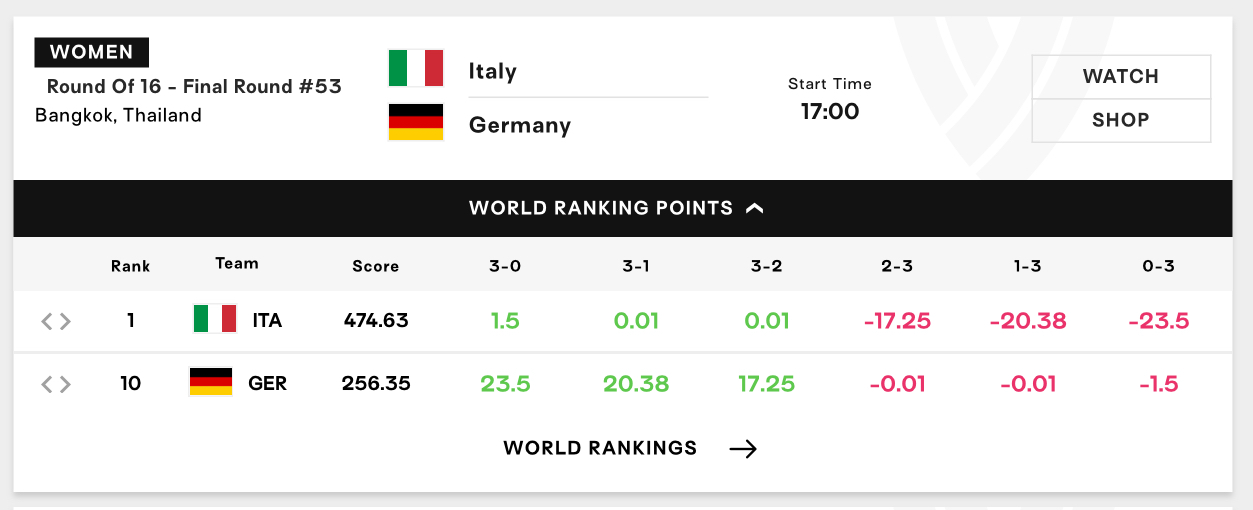Select the ITA 474.63 score cell
This screenshot has width=1253, height=510.
click(376, 321)
